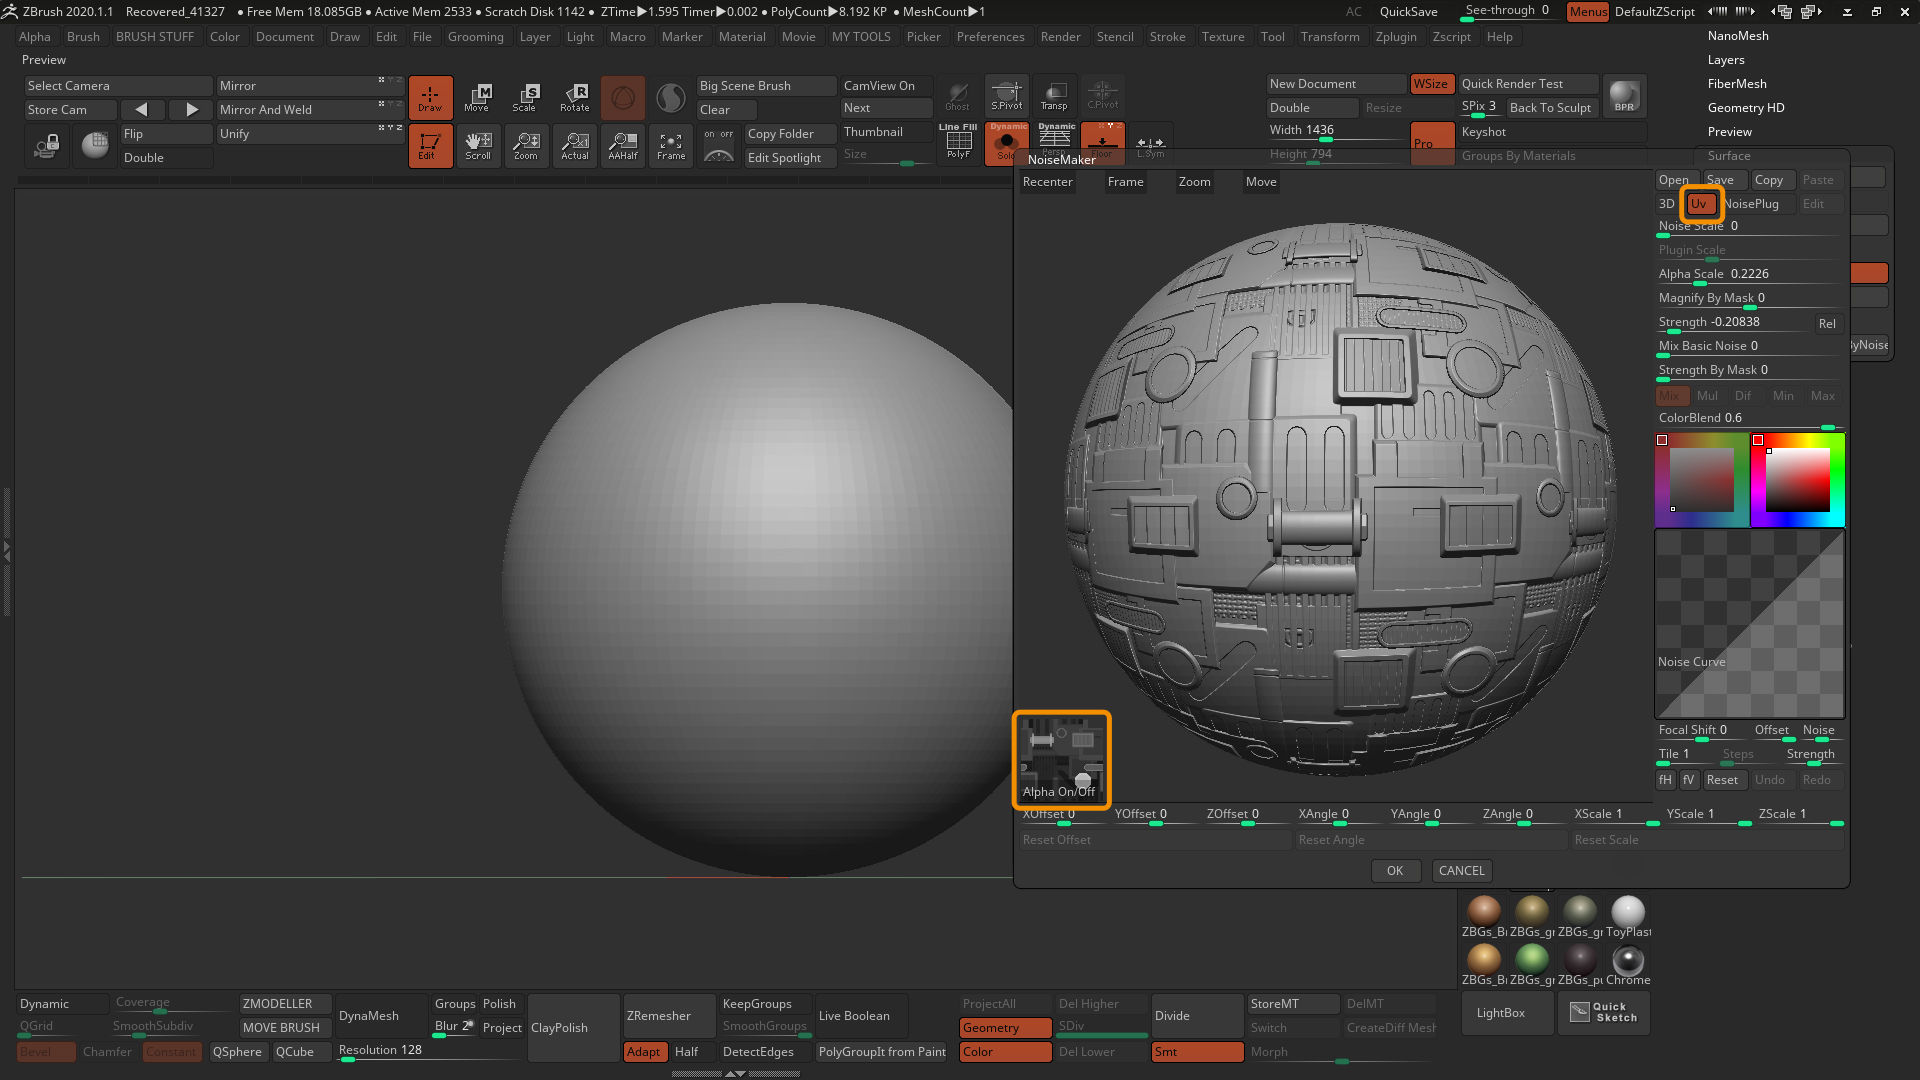Click the AAHalf zoom icon
1920x1080 pixels.
622,145
